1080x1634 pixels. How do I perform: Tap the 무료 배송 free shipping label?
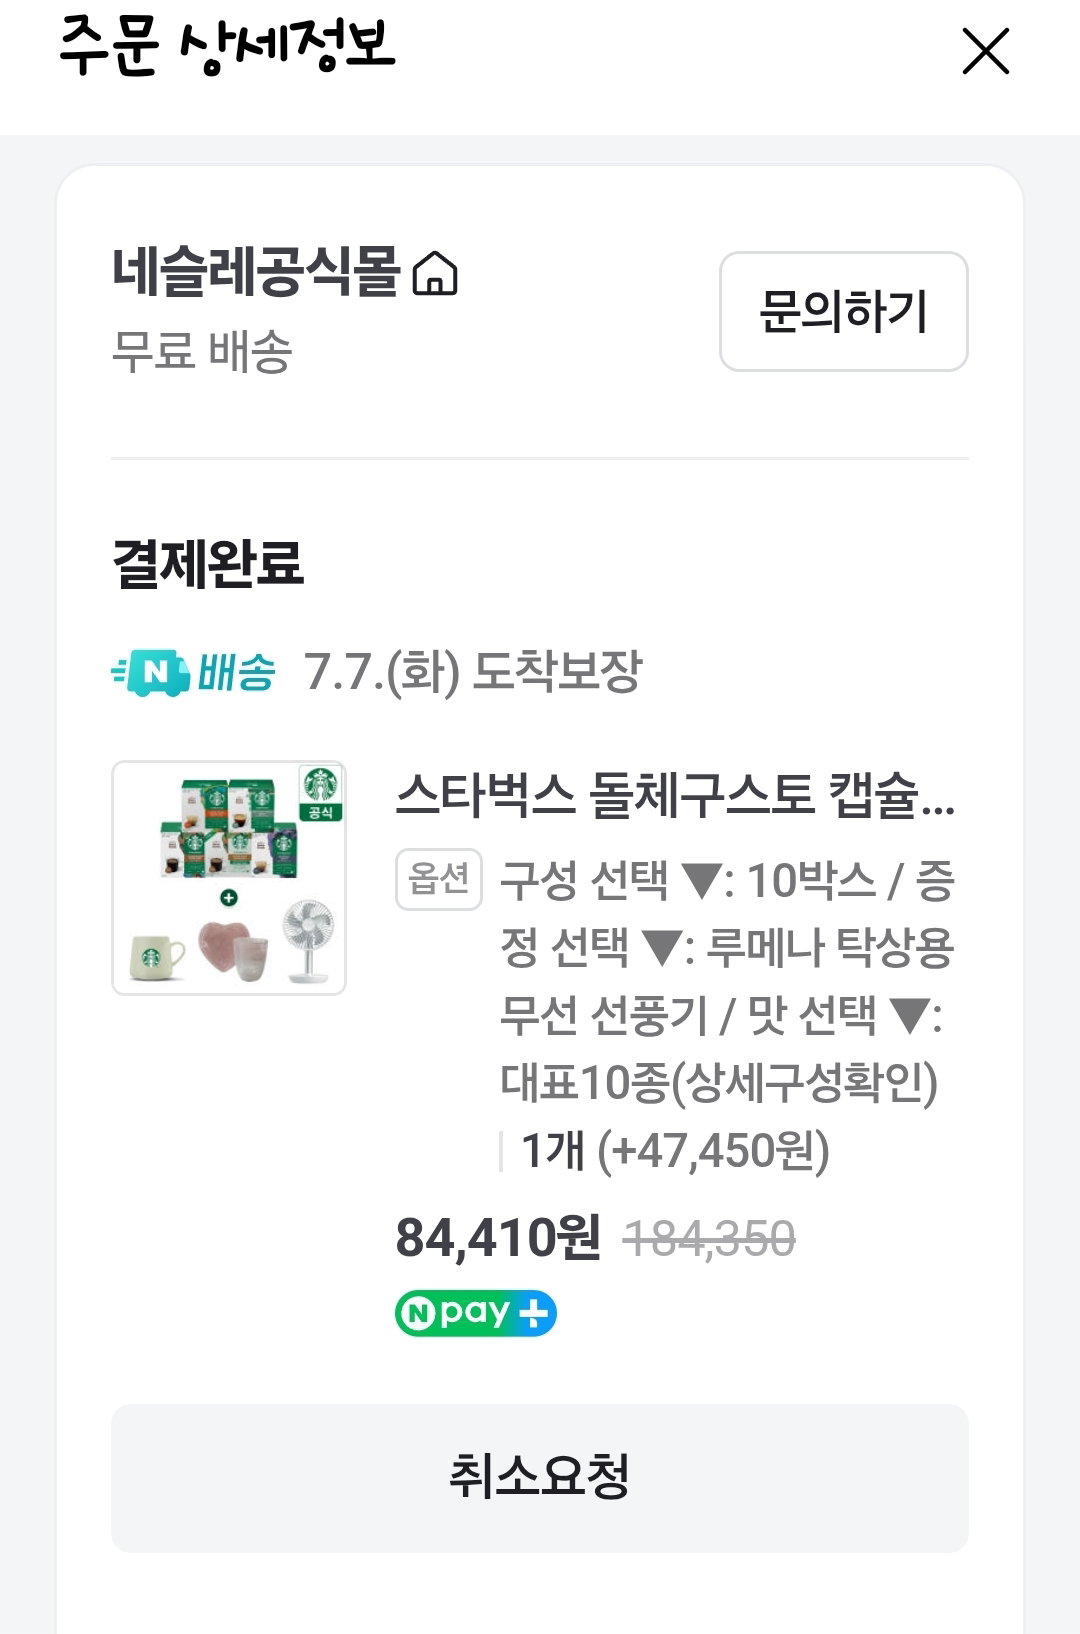[x=202, y=352]
